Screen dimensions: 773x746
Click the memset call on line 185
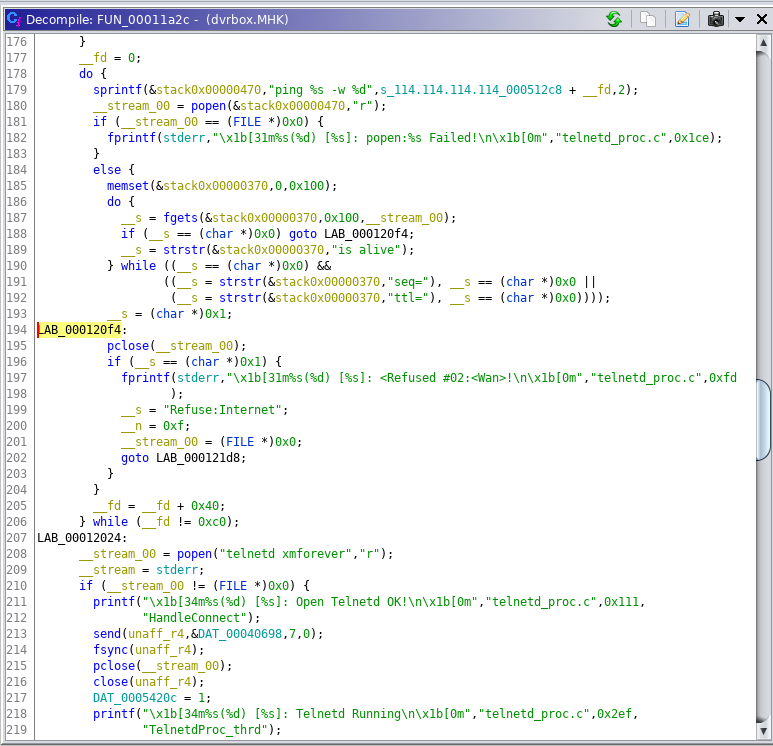coord(128,186)
